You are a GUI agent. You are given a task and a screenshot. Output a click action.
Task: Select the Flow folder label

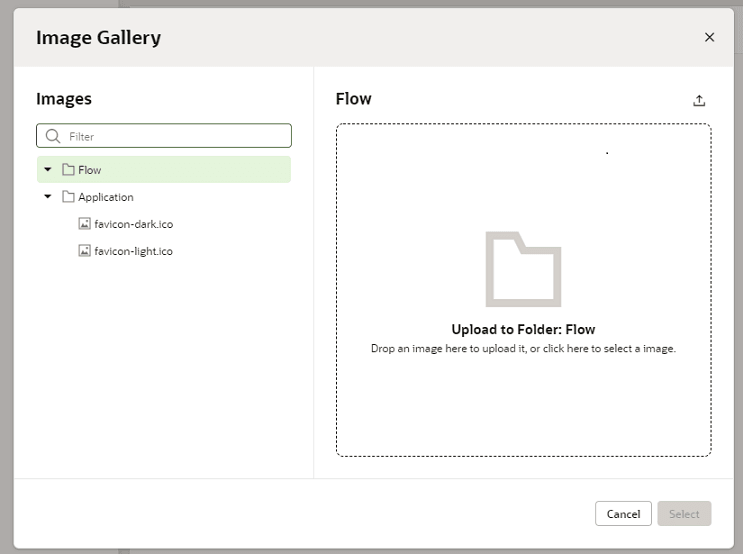point(90,170)
